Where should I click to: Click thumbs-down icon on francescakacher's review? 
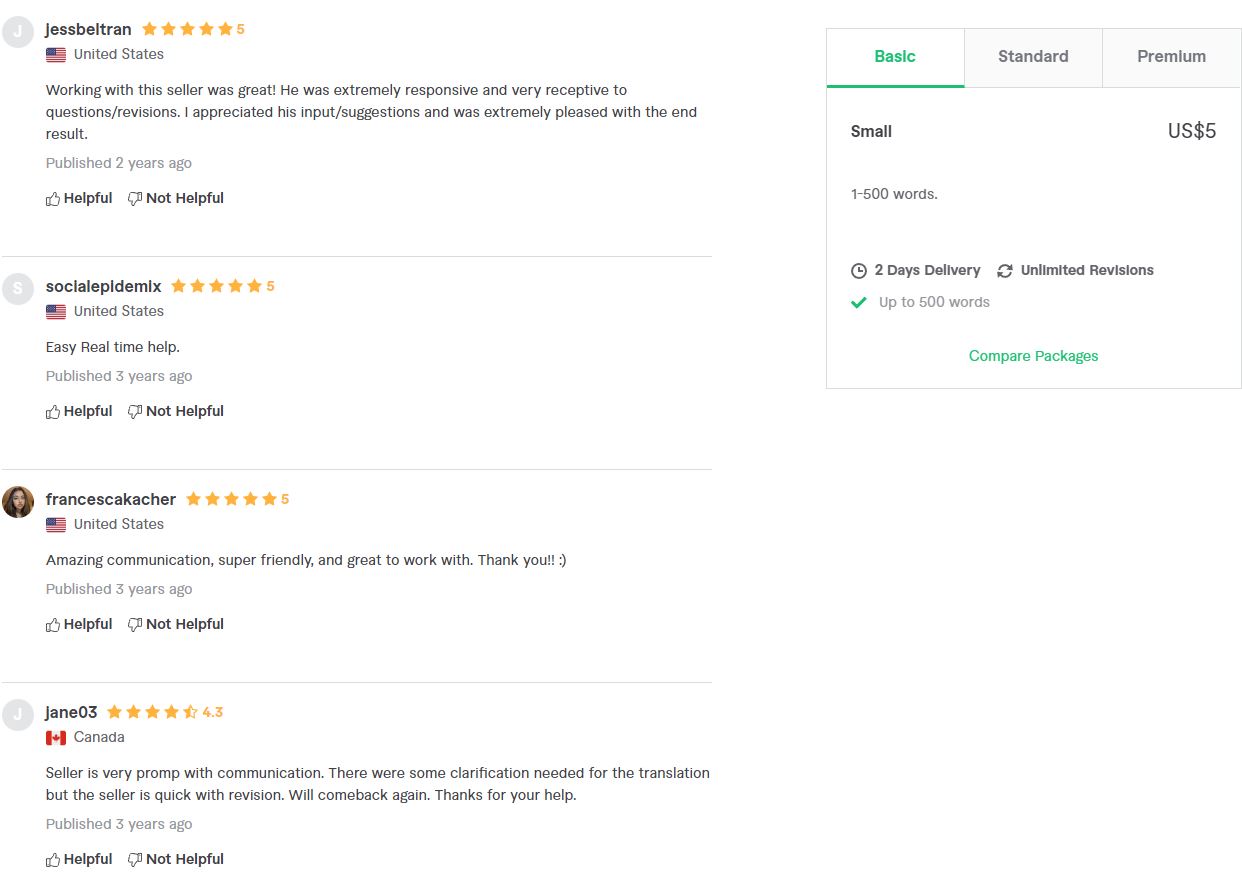tap(135, 625)
